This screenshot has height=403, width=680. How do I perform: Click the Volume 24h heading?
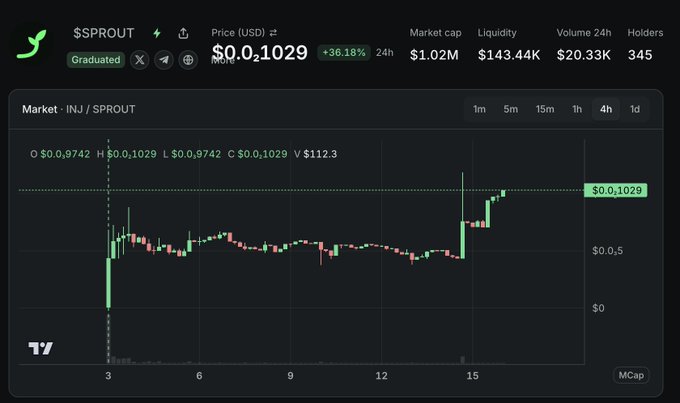[584, 33]
